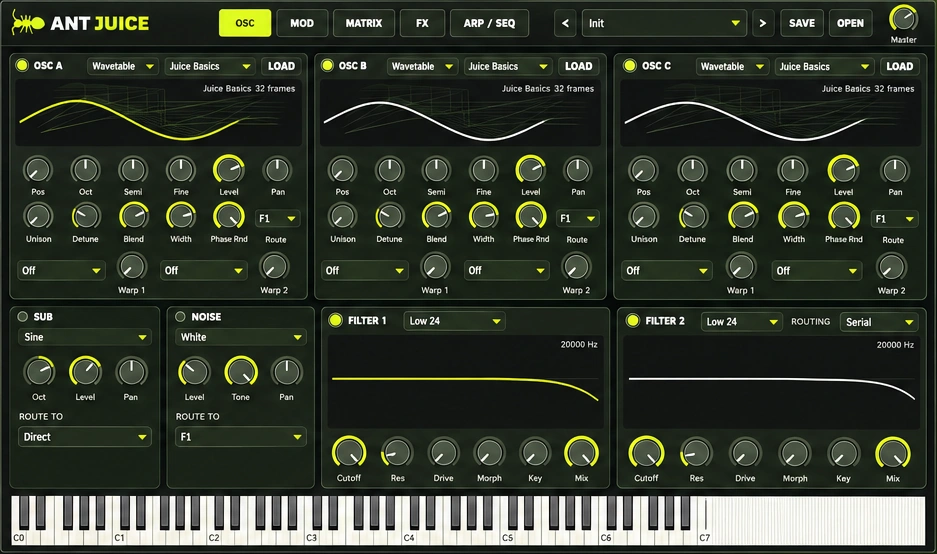The height and width of the screenshot is (554, 937).
Task: Click OSC C Unison knob
Action: click(644, 217)
